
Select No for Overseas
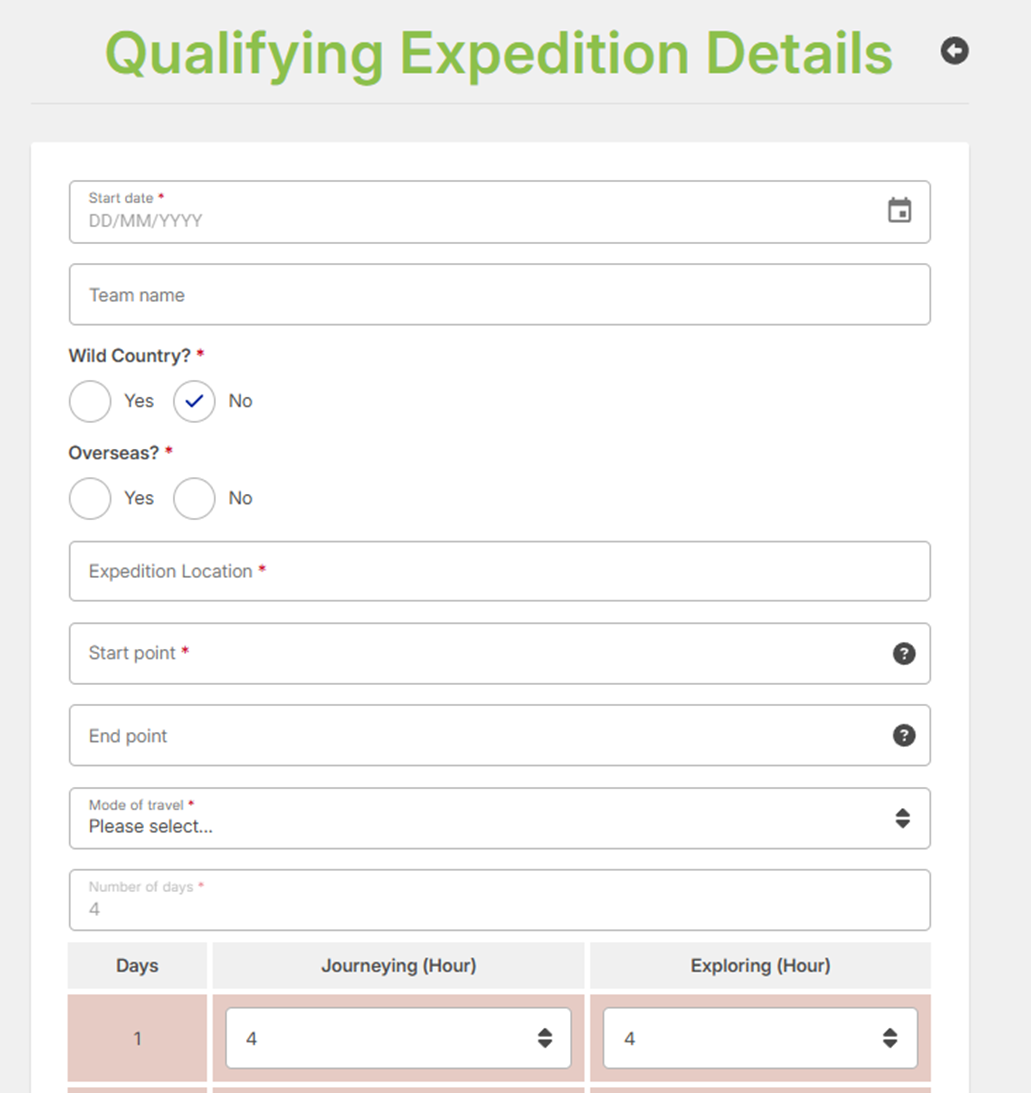pyautogui.click(x=194, y=498)
